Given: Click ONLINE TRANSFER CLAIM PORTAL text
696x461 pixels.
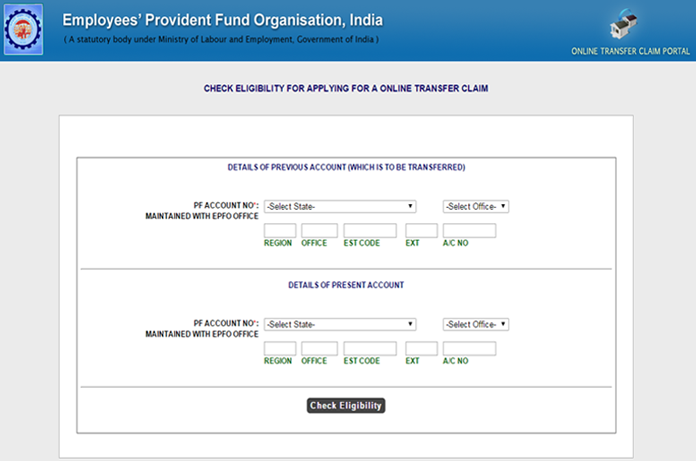Looking at the screenshot, I should click(630, 51).
